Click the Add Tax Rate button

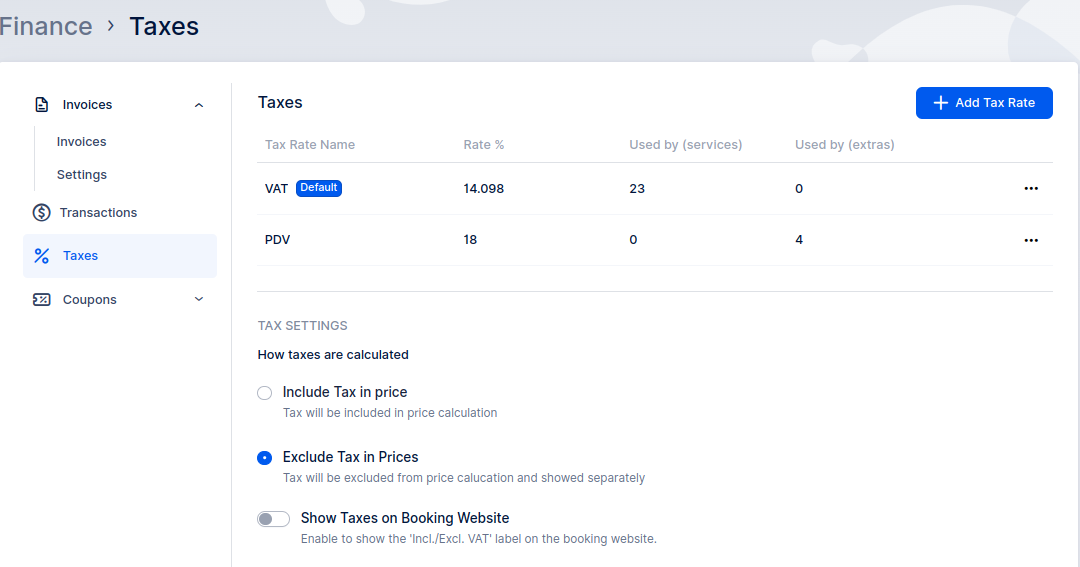pyautogui.click(x=984, y=103)
